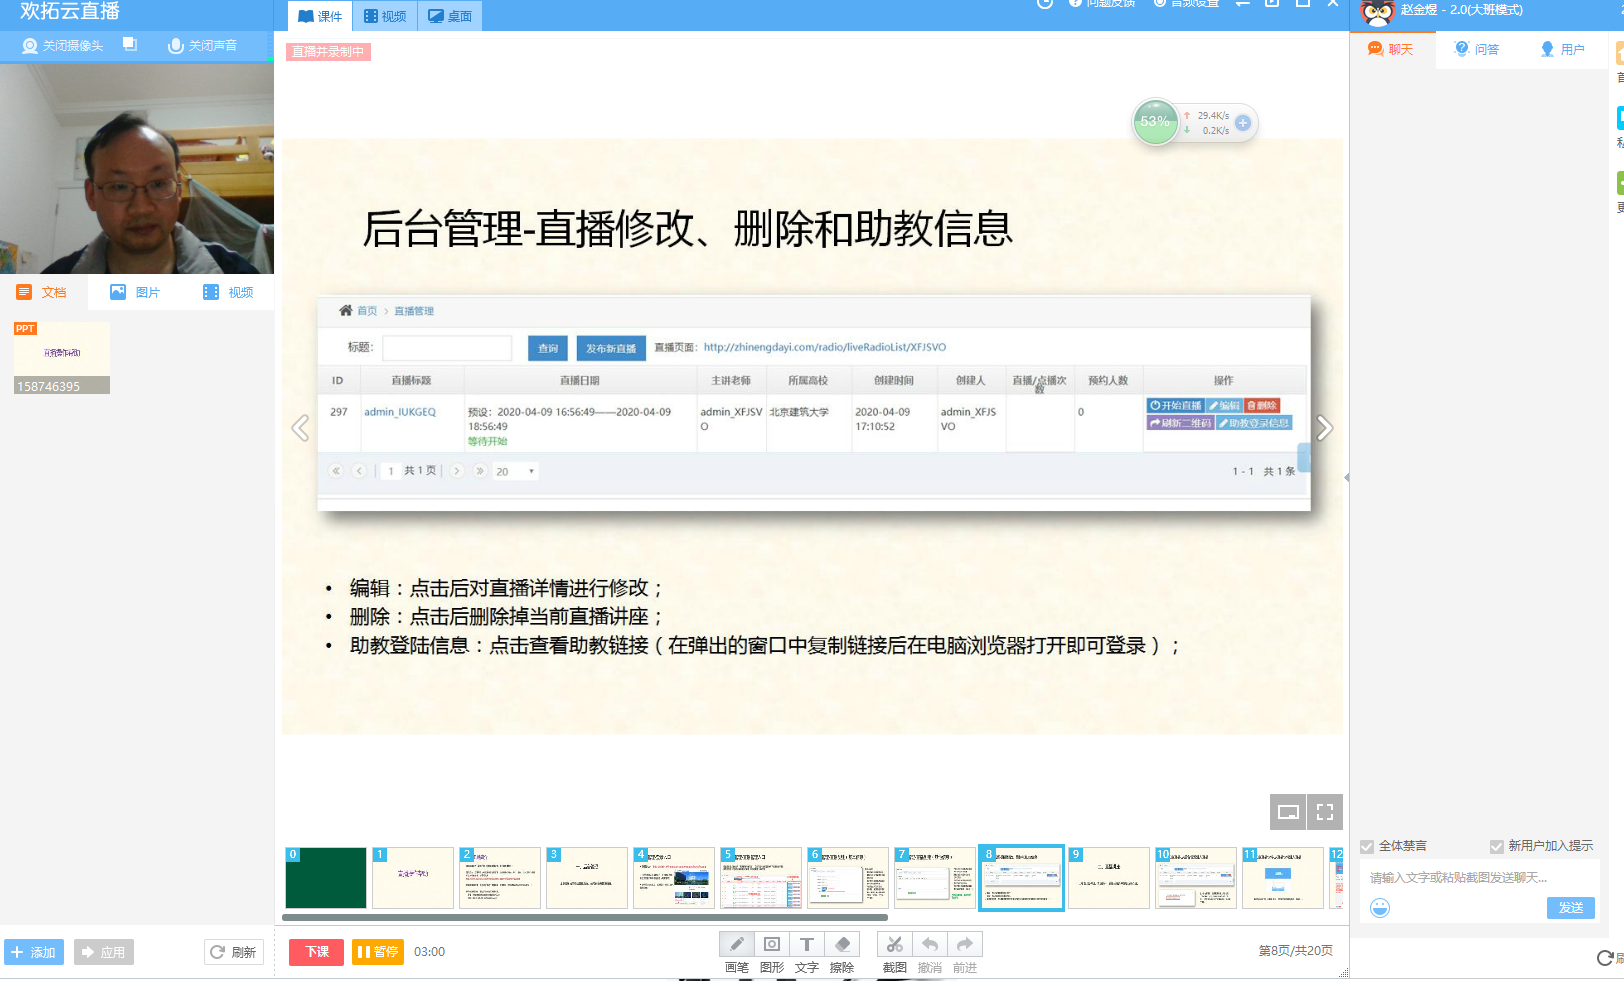Screen dimensions: 1624x981
Task: Enable the 全体禁言 mute-all checkbox
Action: (x=1366, y=845)
